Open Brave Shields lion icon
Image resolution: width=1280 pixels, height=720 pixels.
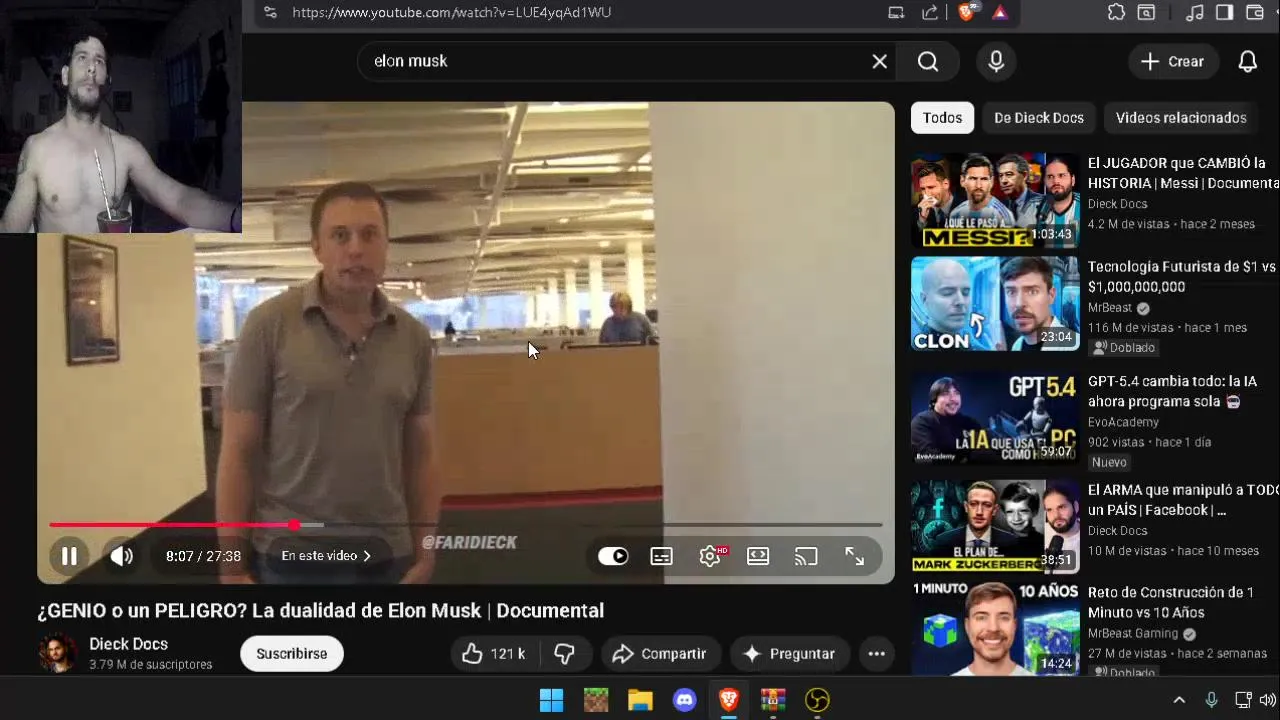click(966, 12)
